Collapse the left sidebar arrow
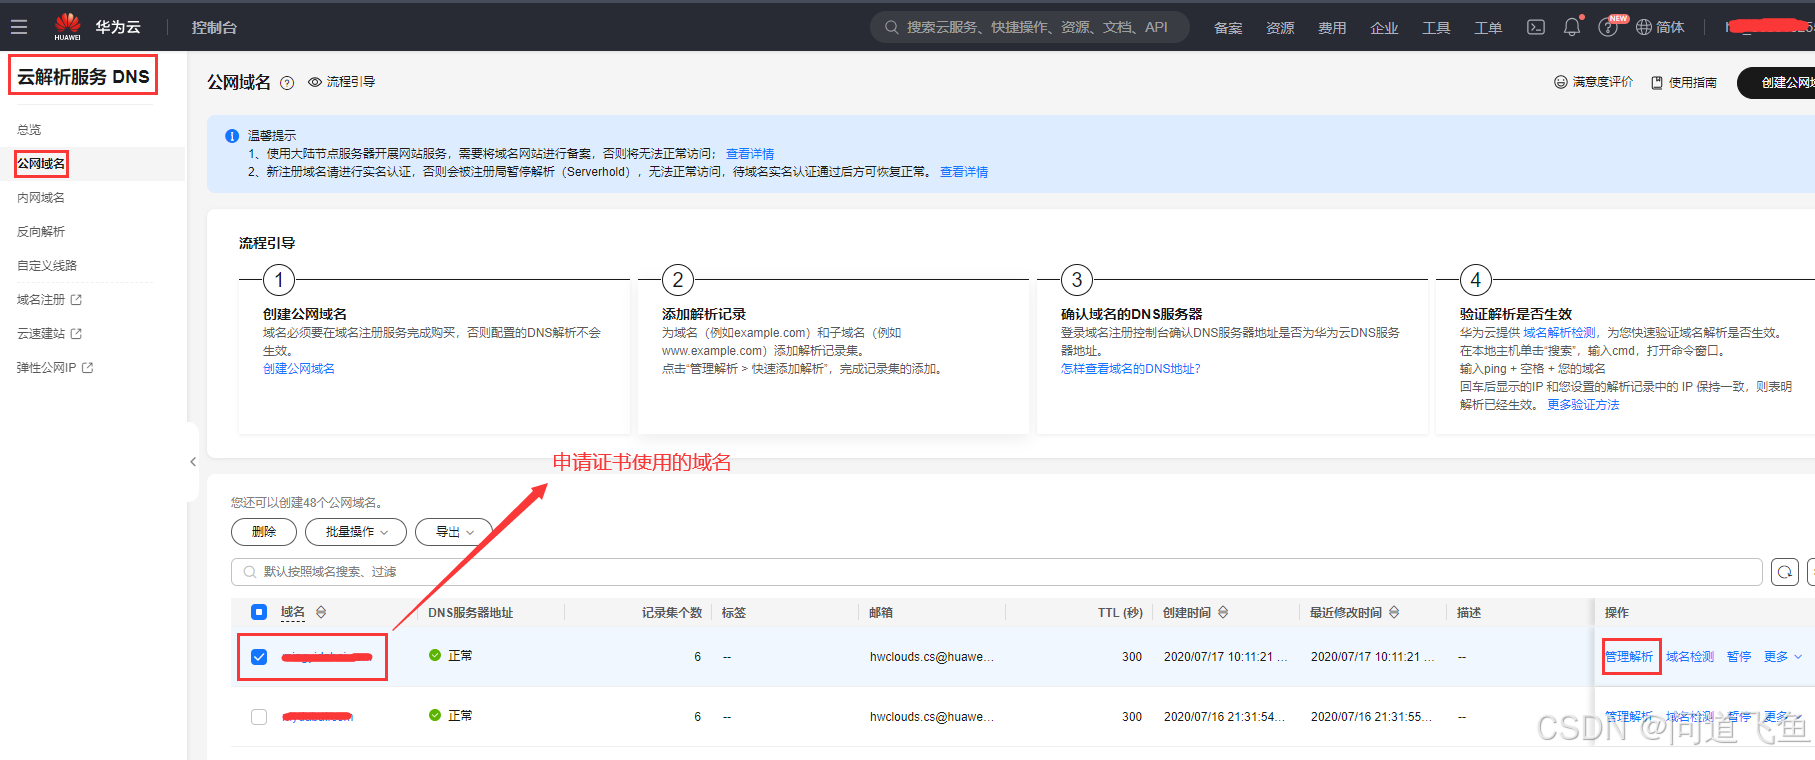Viewport: 1815px width, 760px height. (x=193, y=462)
